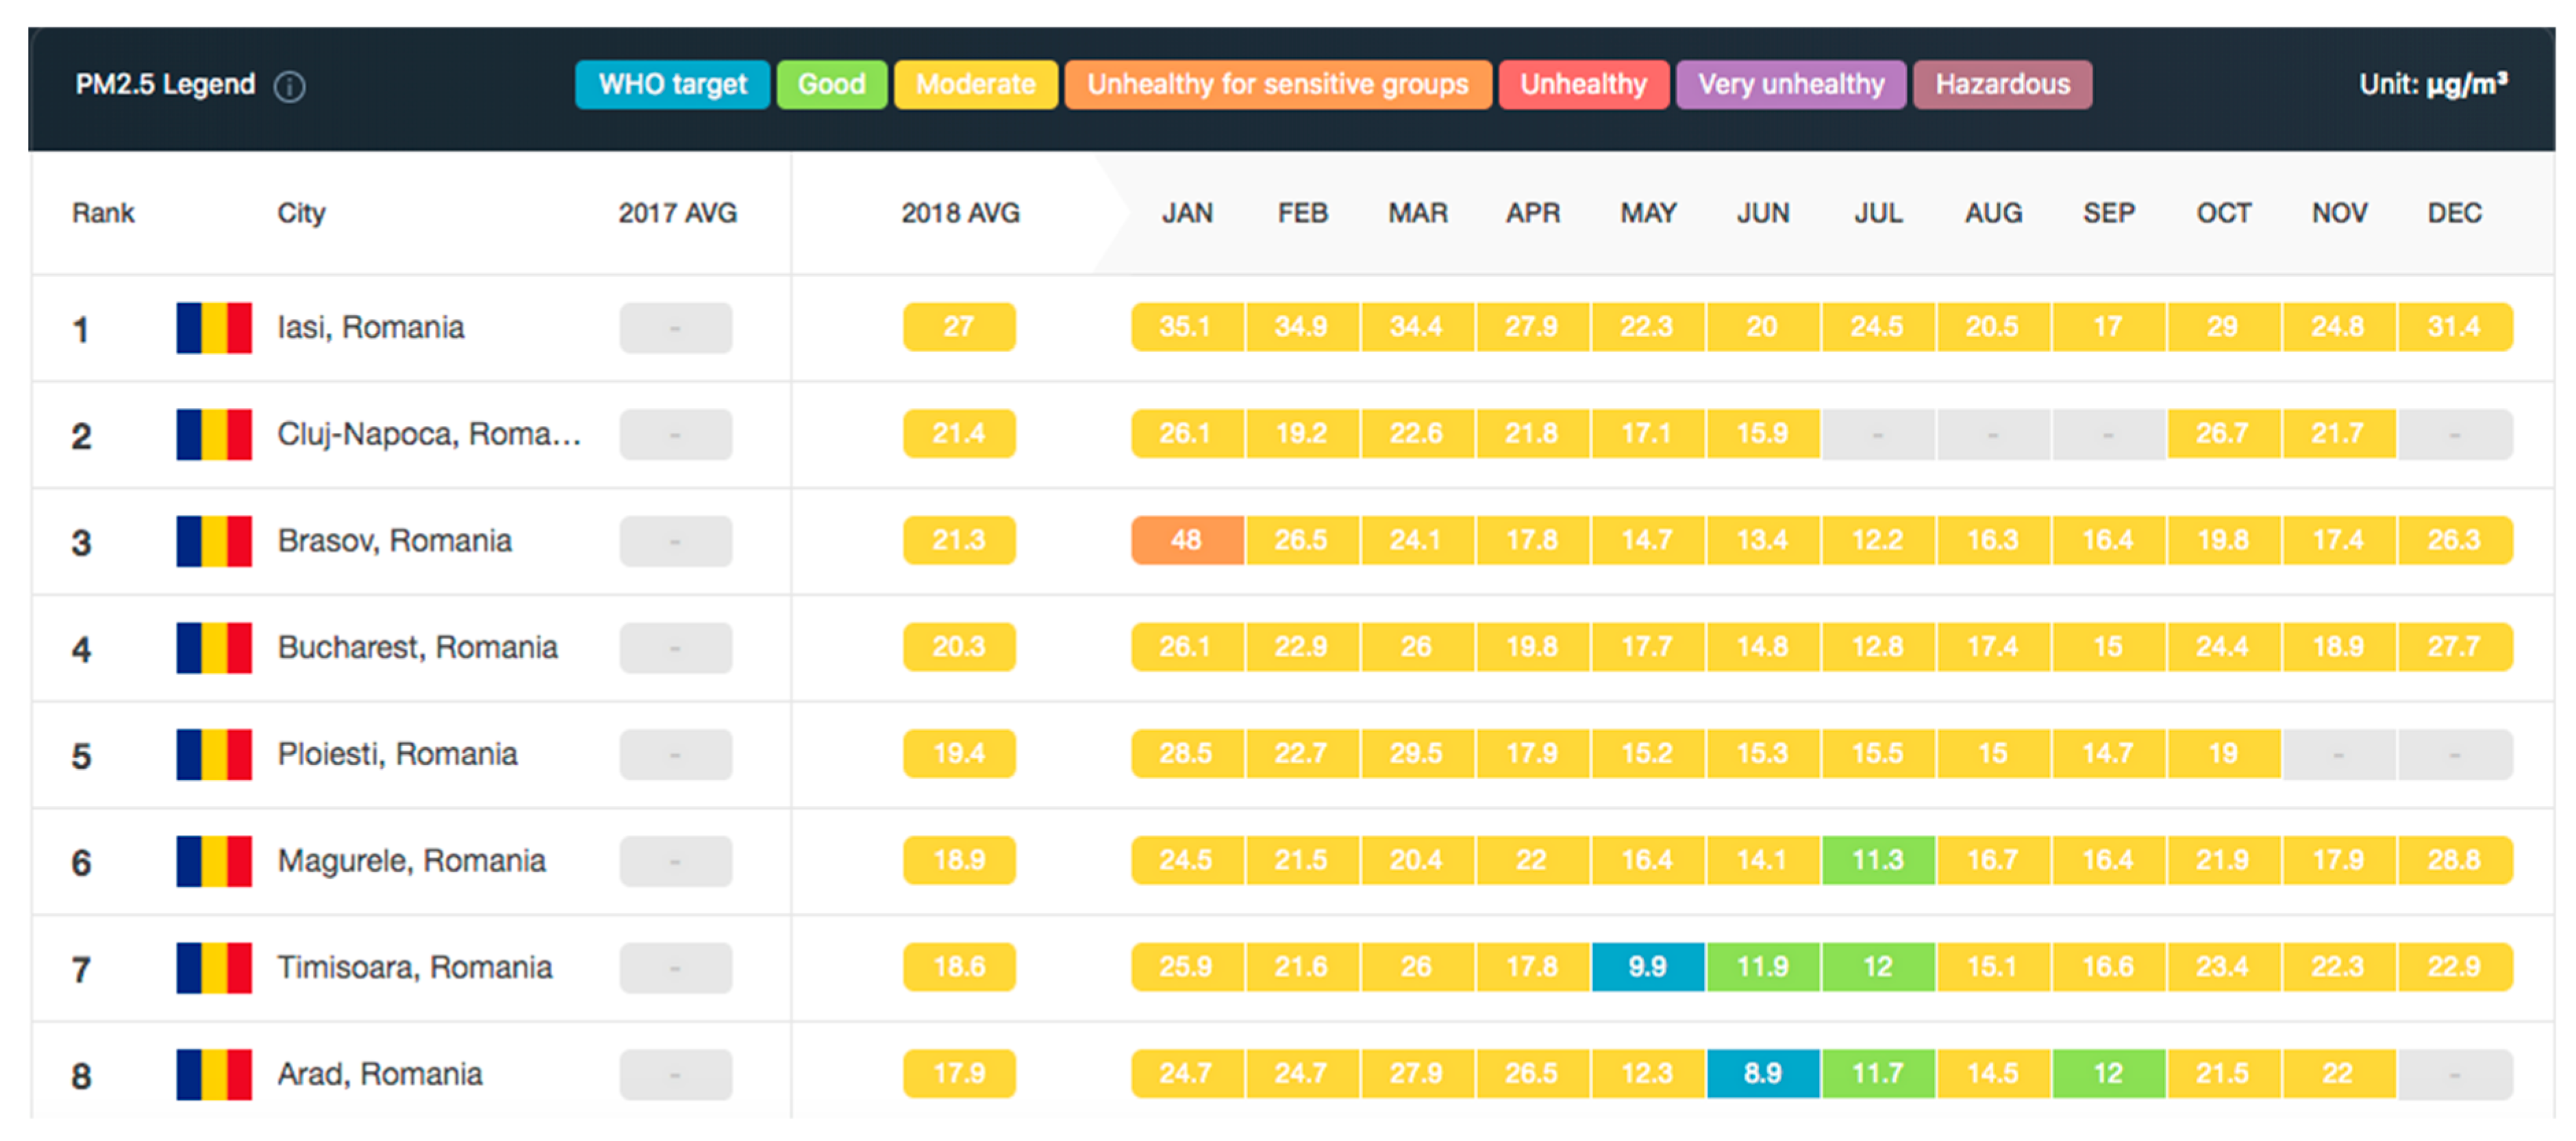This screenshot has height=1141, width=2576.
Task: Click the Hazardous legend badge
Action: point(2002,85)
